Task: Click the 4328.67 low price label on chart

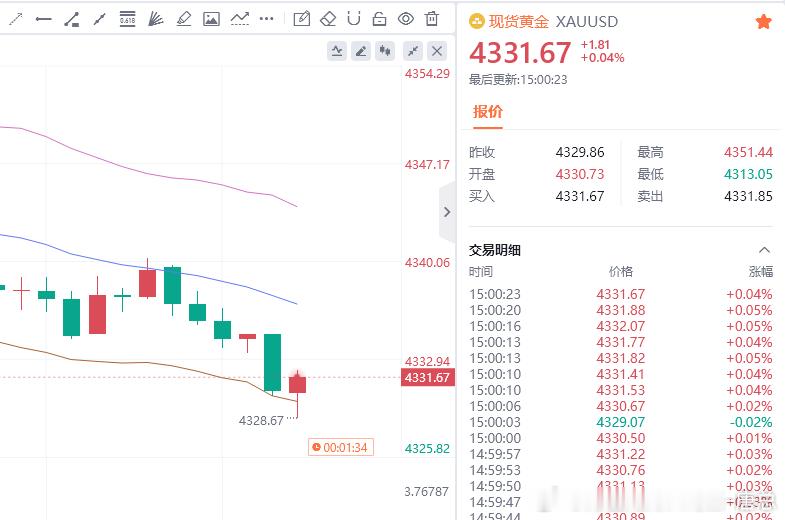Action: pos(261,420)
